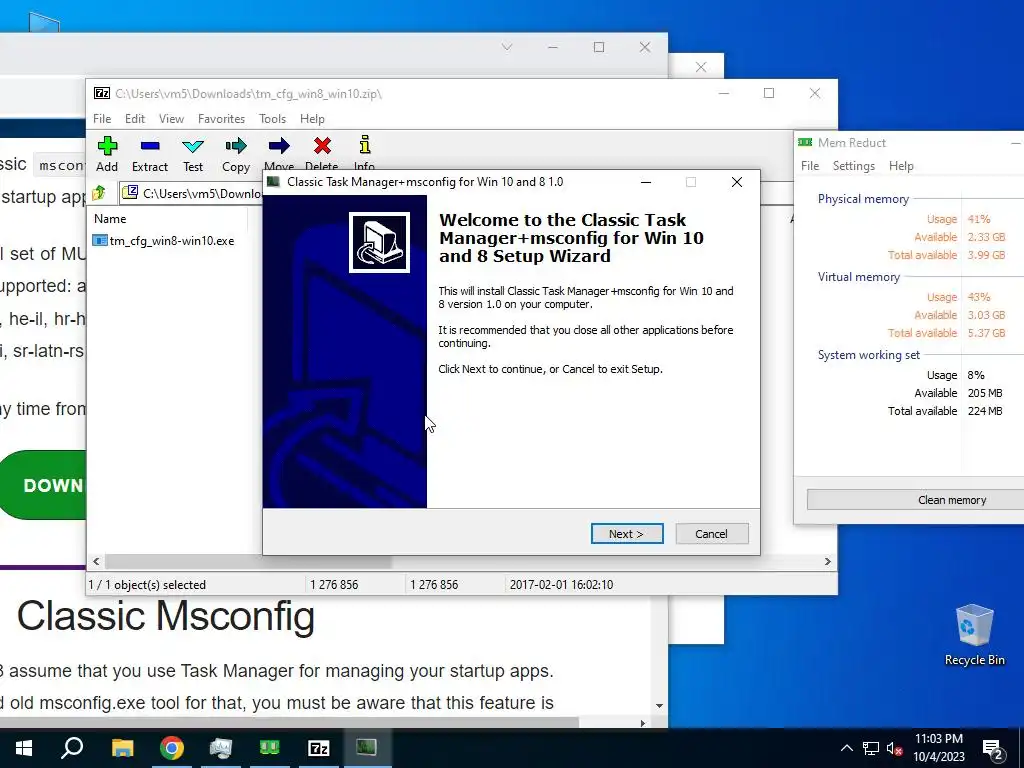Click the Test toolbar icon in 7-Zip
The height and width of the screenshot is (768, 1024).
tap(193, 154)
